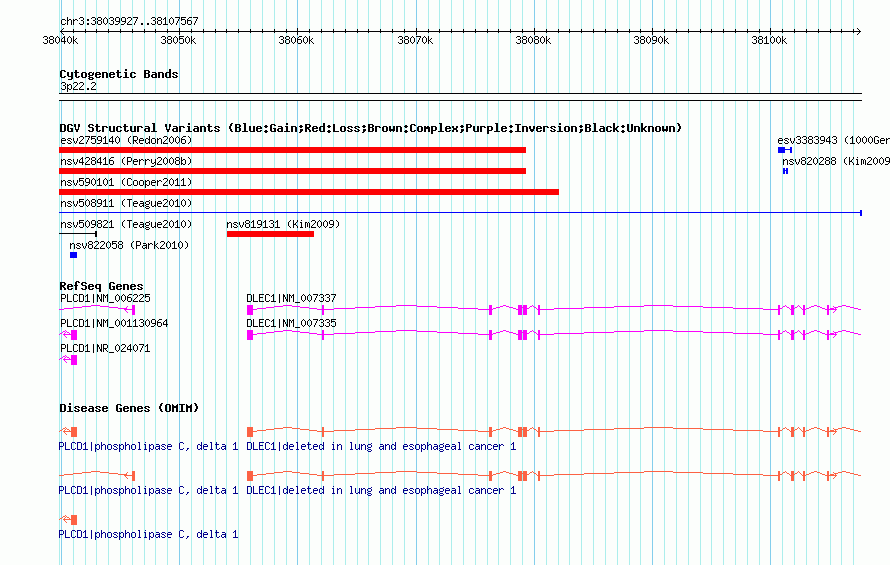Open the nsv509821 (Teague2010) label
This screenshot has width=890, height=565.
pos(126,224)
